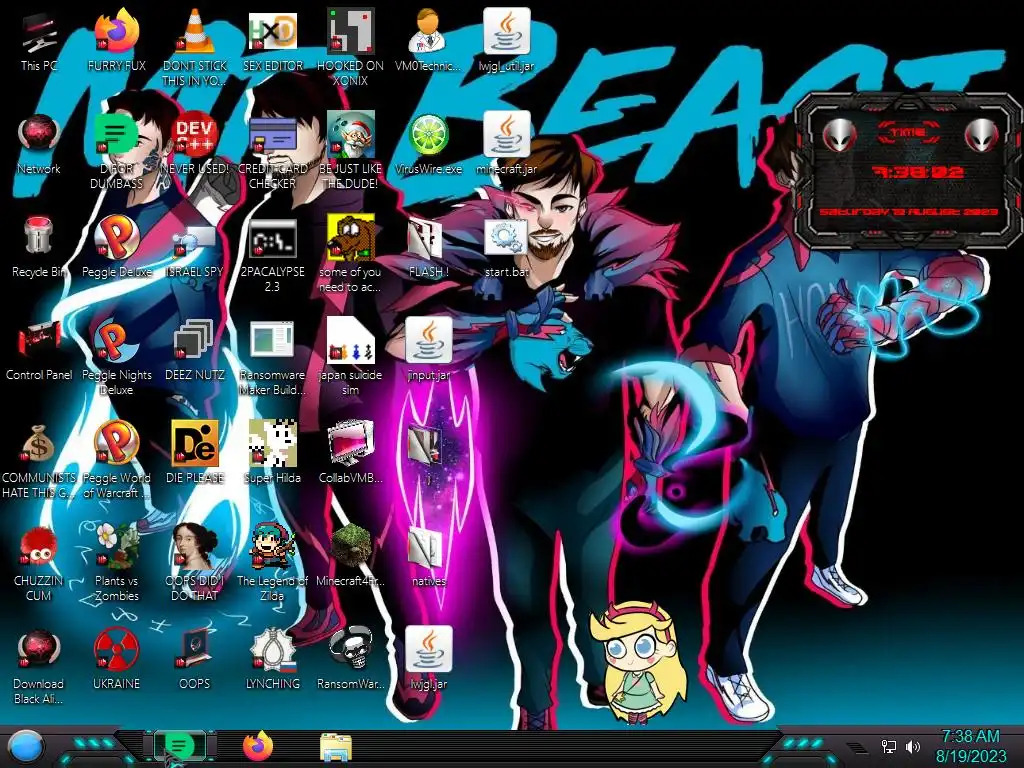Screen dimensions: 1024x768
Task: Click the right alien head on clock widget
Action: click(982, 136)
